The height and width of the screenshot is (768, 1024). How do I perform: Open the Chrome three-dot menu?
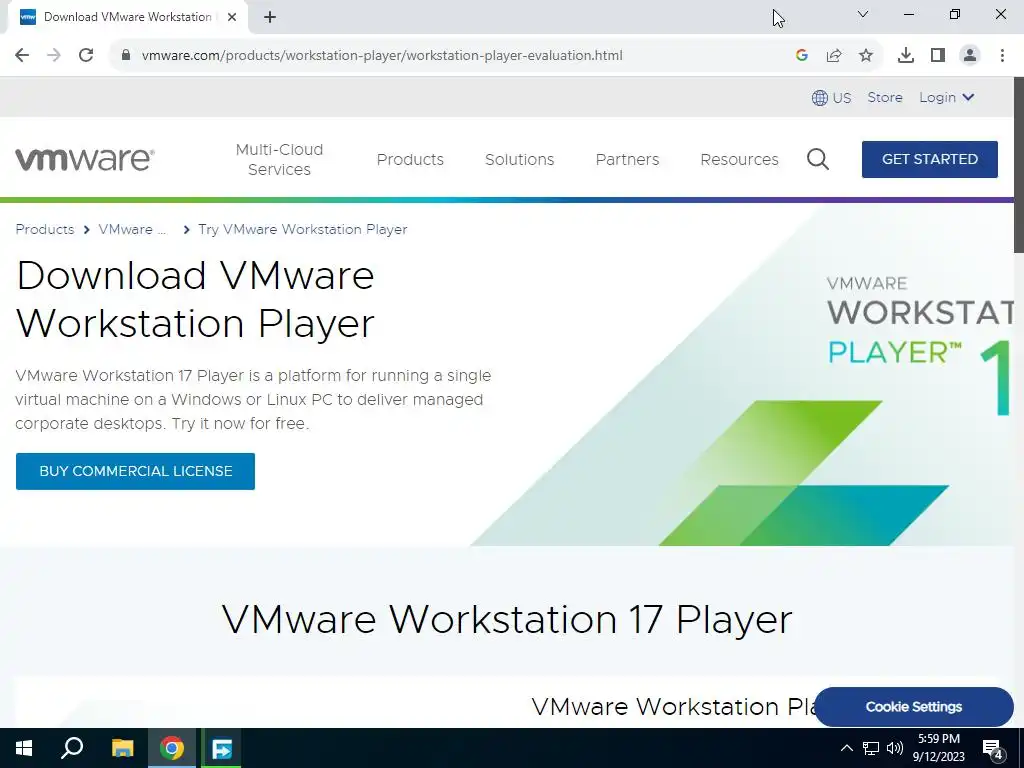[1002, 56]
